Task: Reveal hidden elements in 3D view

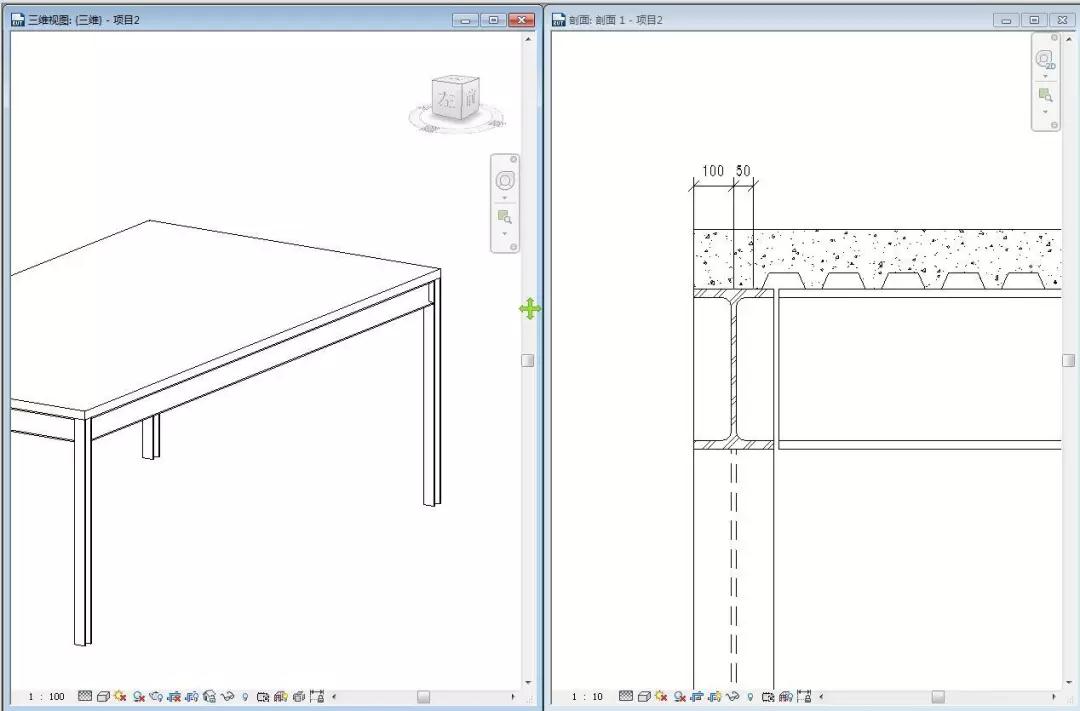Action: tap(245, 697)
